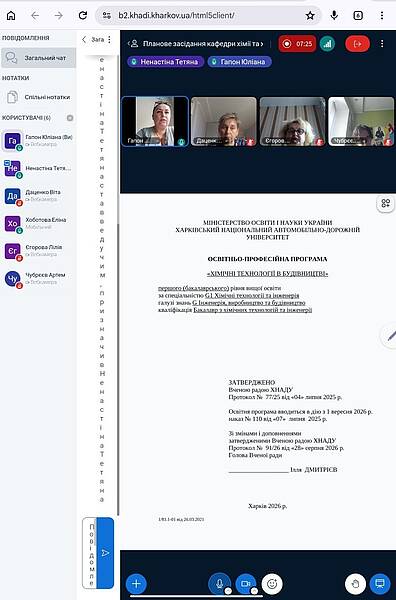Viewport: 396px width, 600px height.
Task: Leave the meeting with the red exit button
Action: (x=357, y=44)
